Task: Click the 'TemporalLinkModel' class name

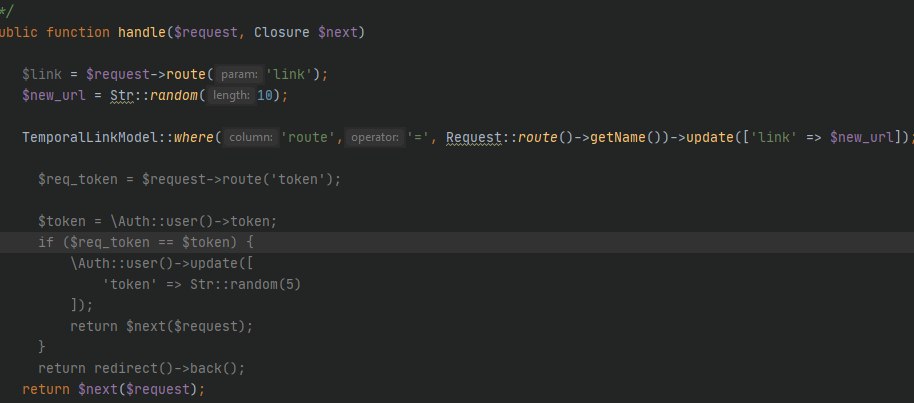Action: [x=90, y=138]
